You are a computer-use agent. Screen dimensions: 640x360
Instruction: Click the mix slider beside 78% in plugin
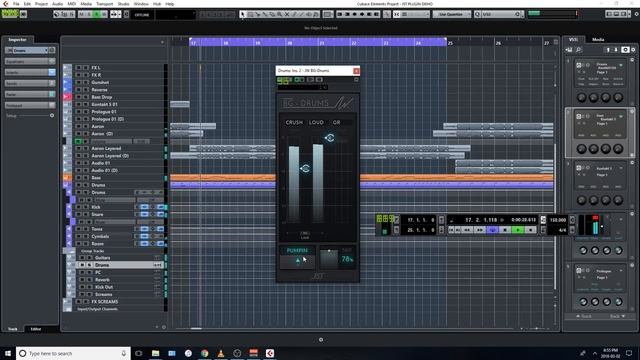(x=329, y=258)
